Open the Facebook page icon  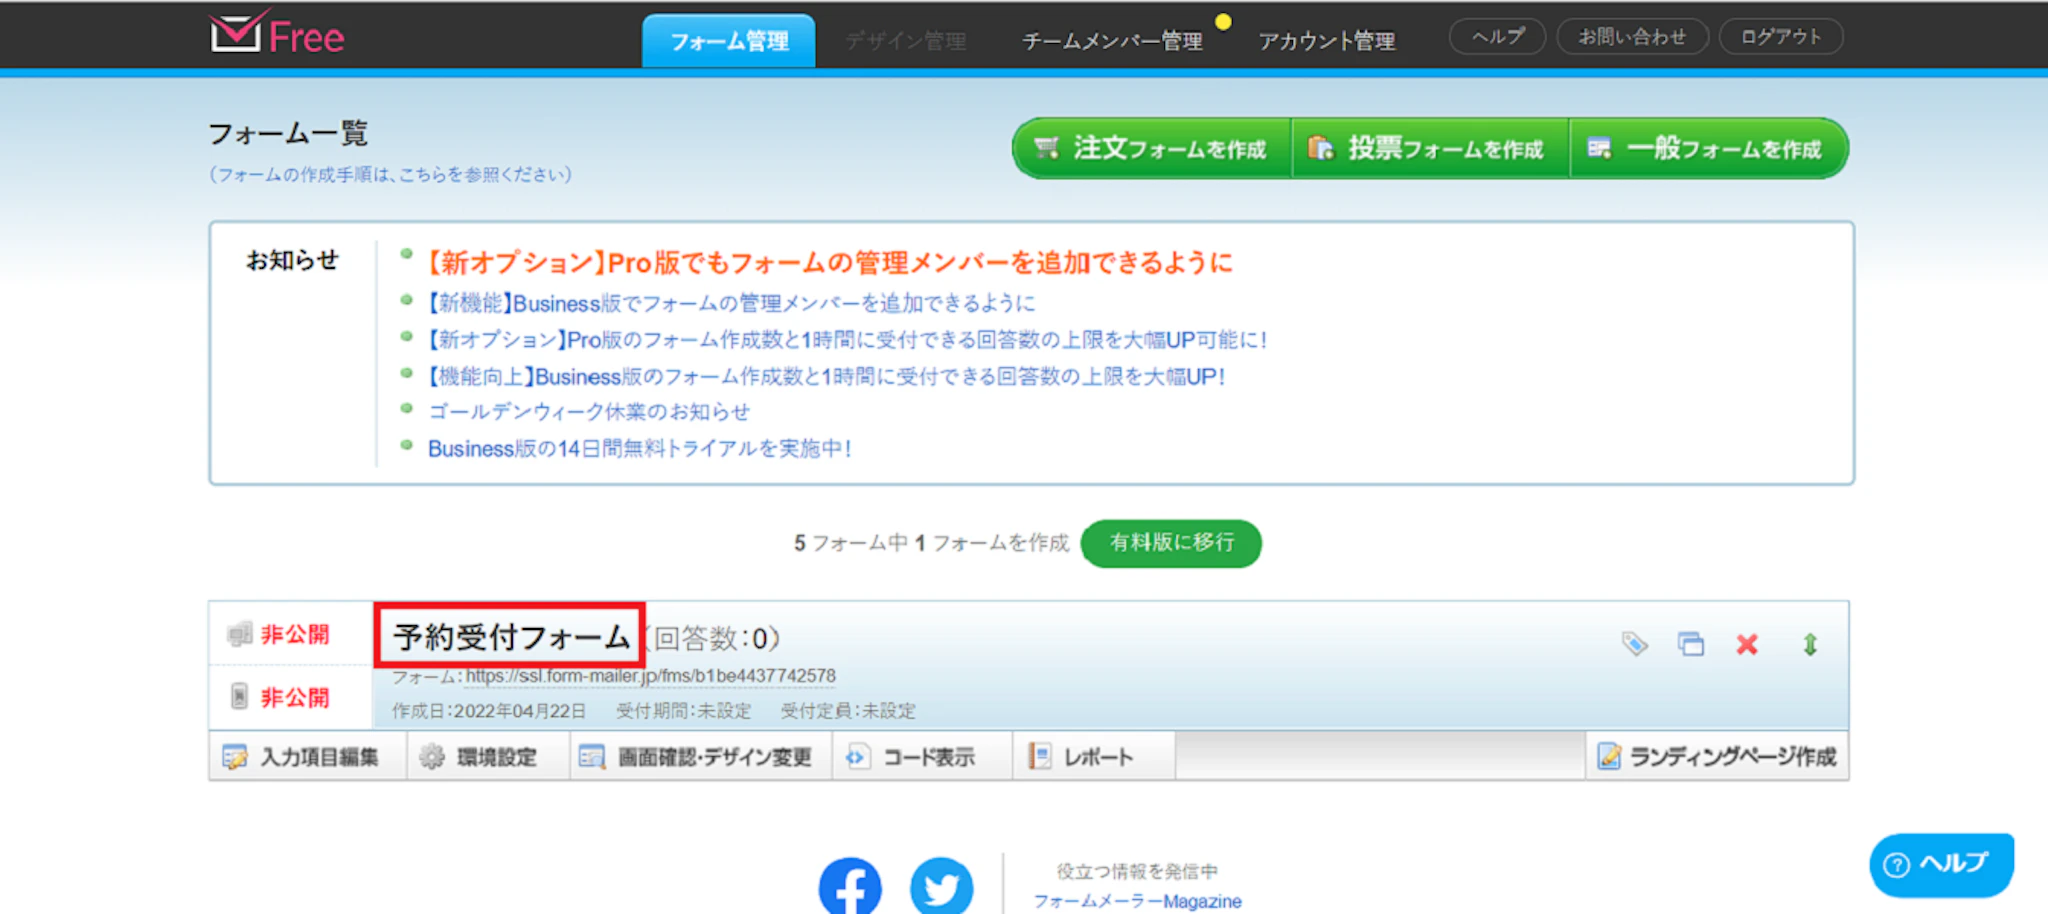(850, 887)
